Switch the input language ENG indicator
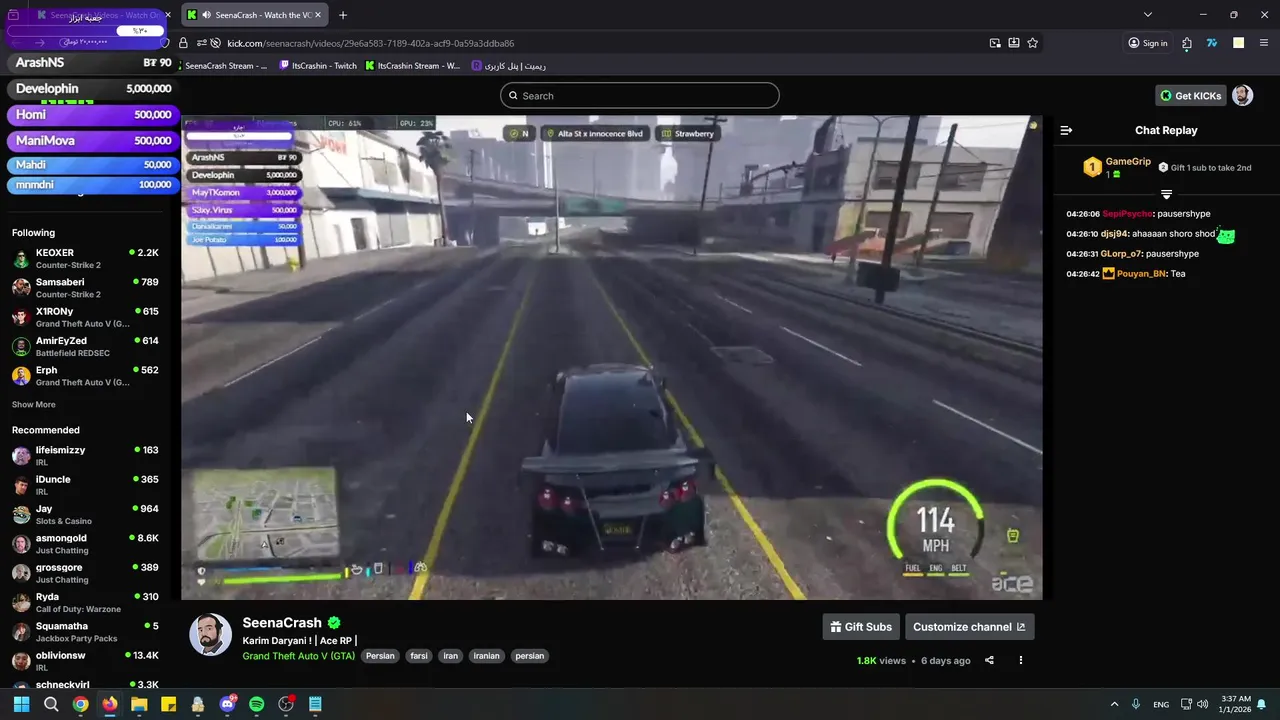This screenshot has height=720, width=1280. pyautogui.click(x=1161, y=704)
